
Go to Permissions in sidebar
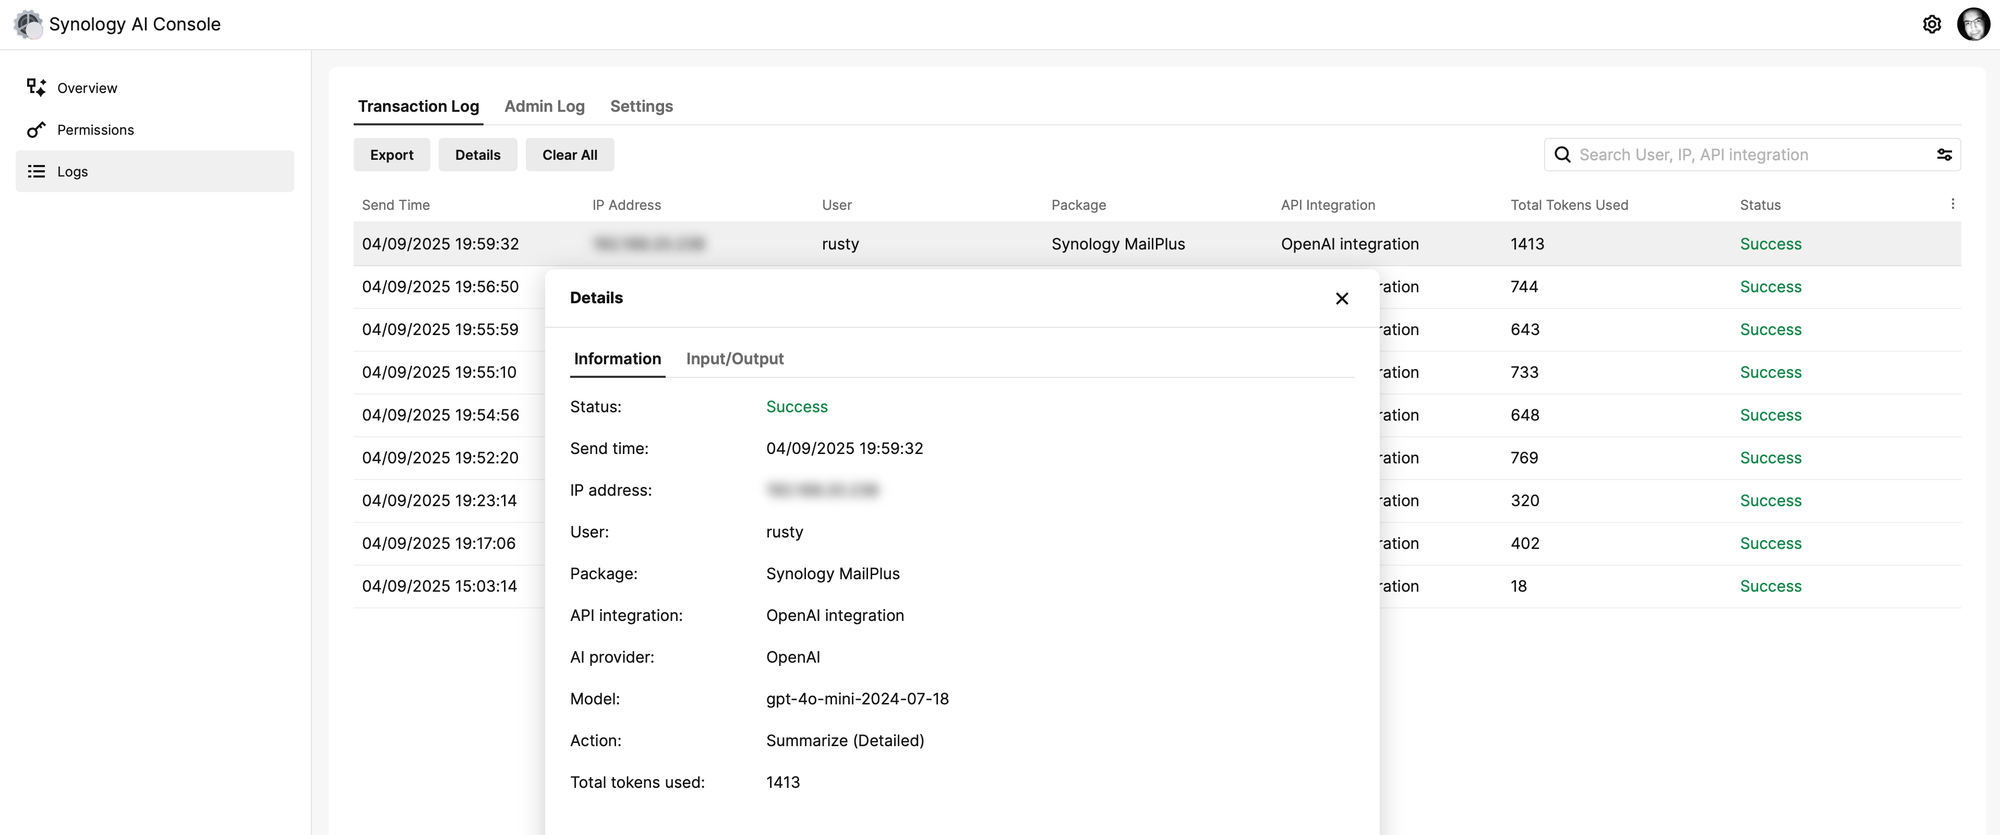tap(155, 130)
